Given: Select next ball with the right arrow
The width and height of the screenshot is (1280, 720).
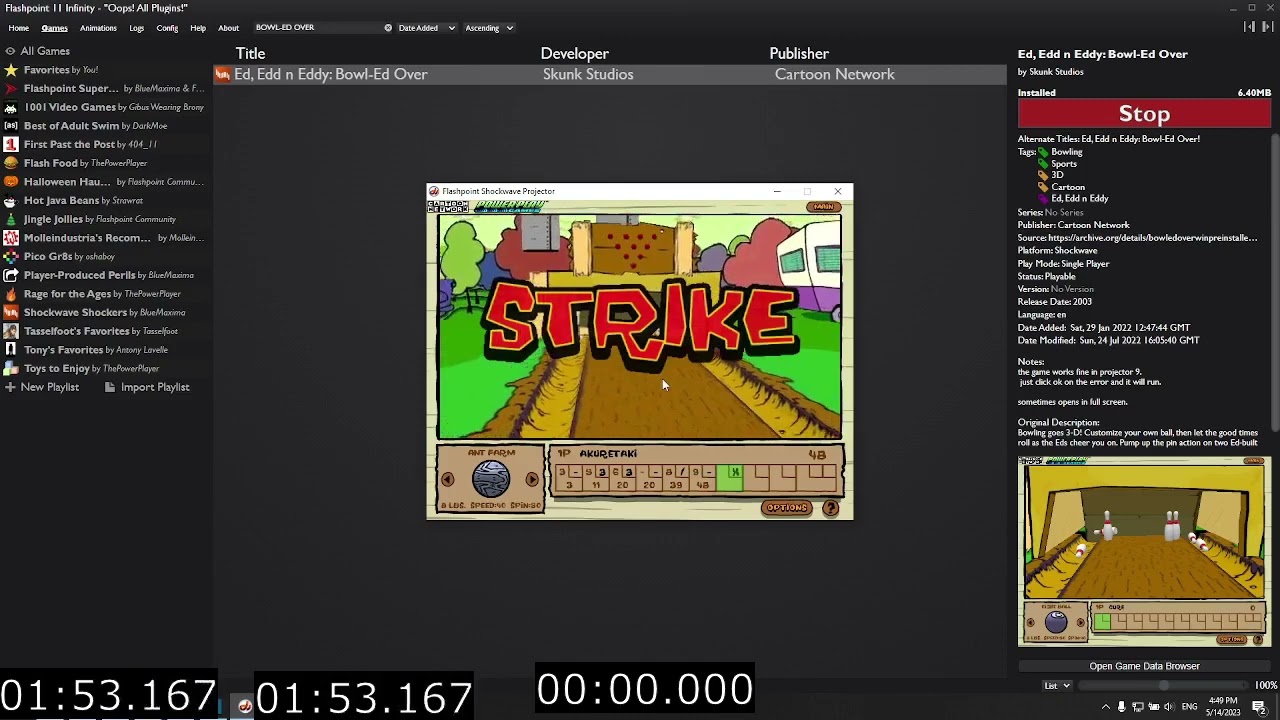Looking at the screenshot, I should point(532,480).
